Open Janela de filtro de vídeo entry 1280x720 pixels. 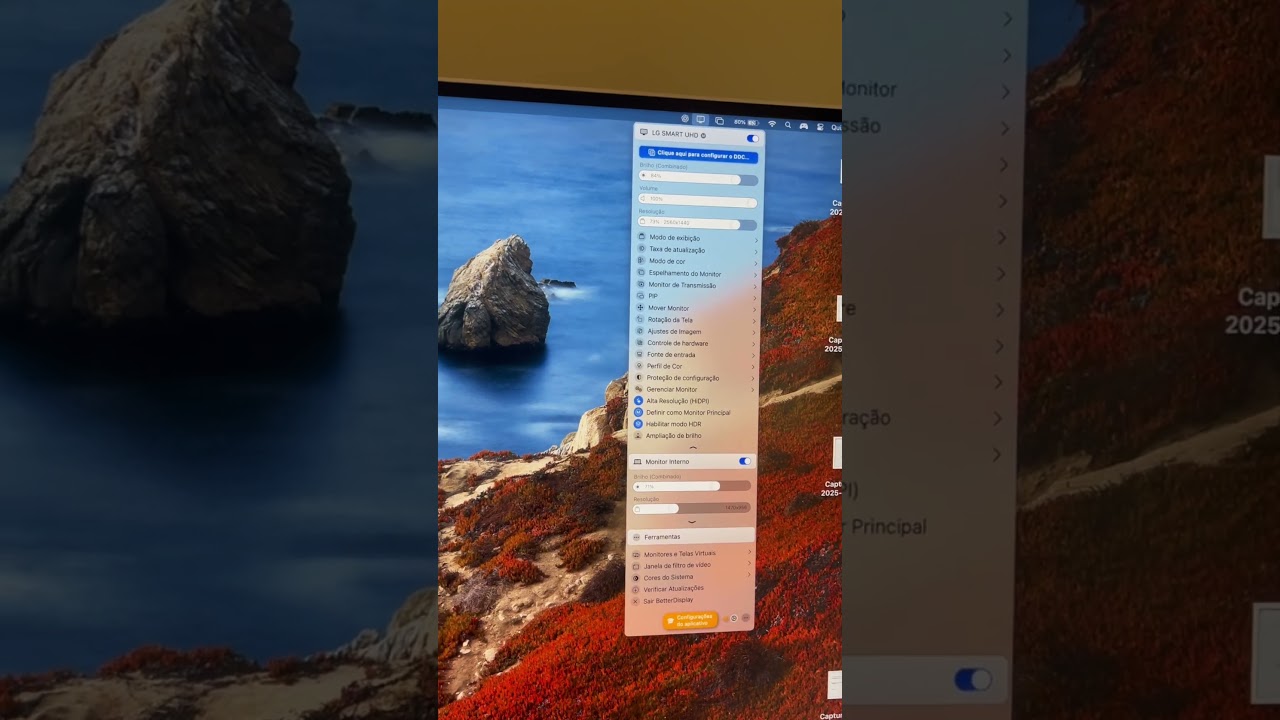[691, 566]
